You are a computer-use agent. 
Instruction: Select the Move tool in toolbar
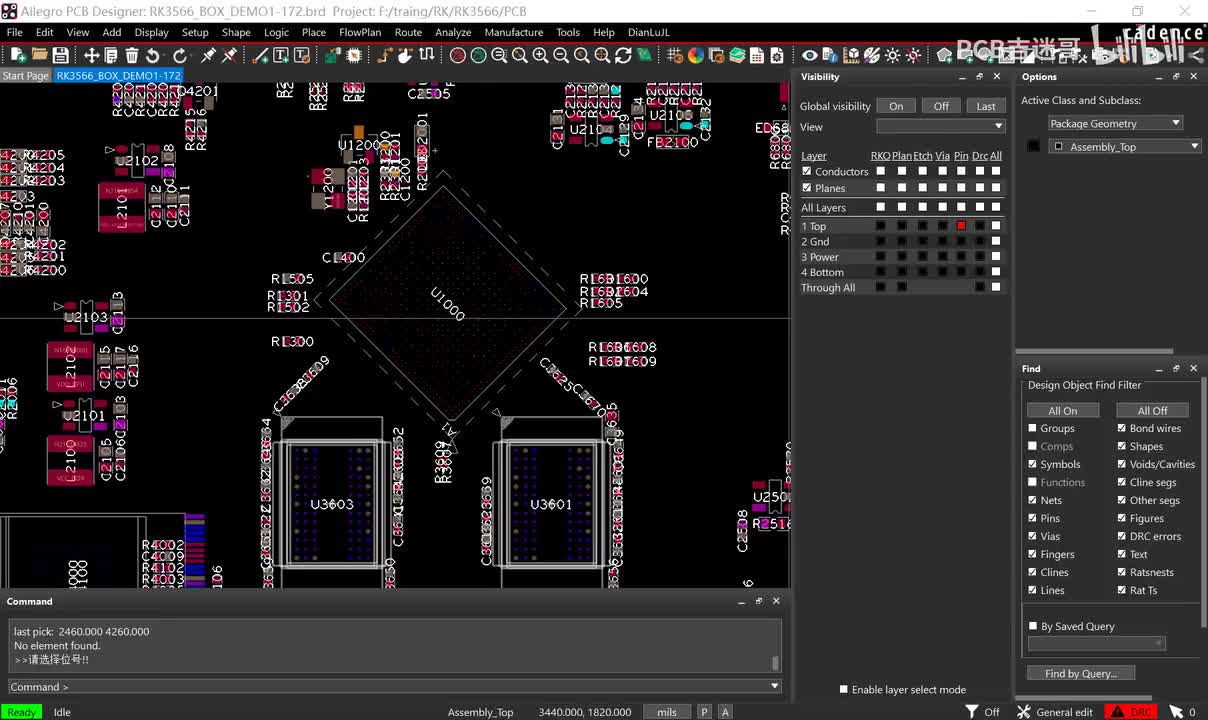[91, 55]
